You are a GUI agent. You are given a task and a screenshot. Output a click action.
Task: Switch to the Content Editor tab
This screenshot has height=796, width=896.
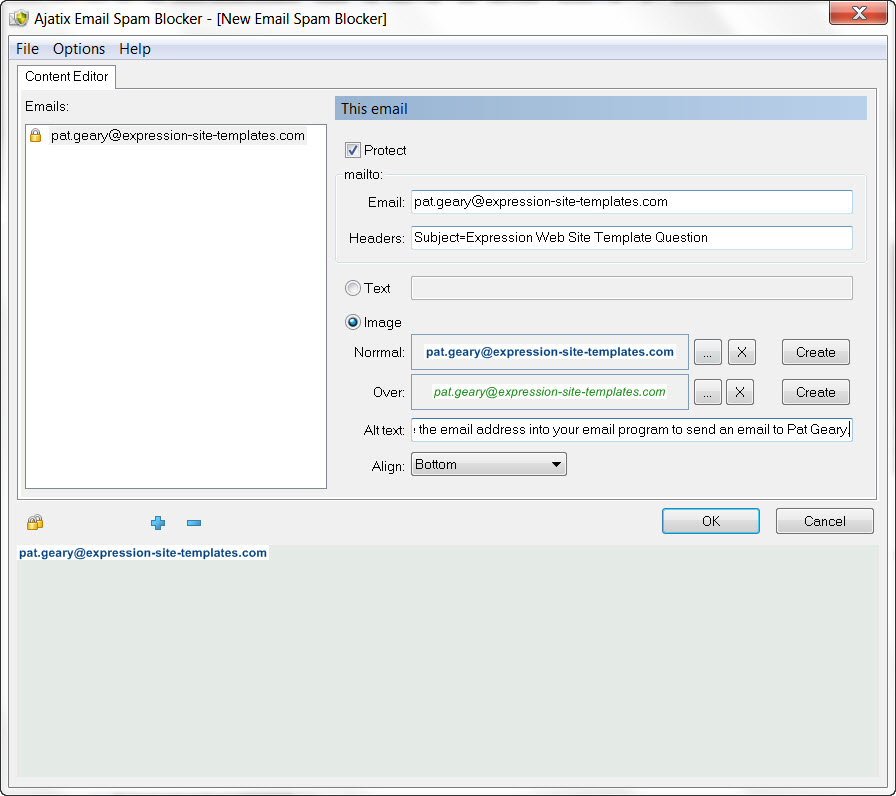click(x=66, y=77)
